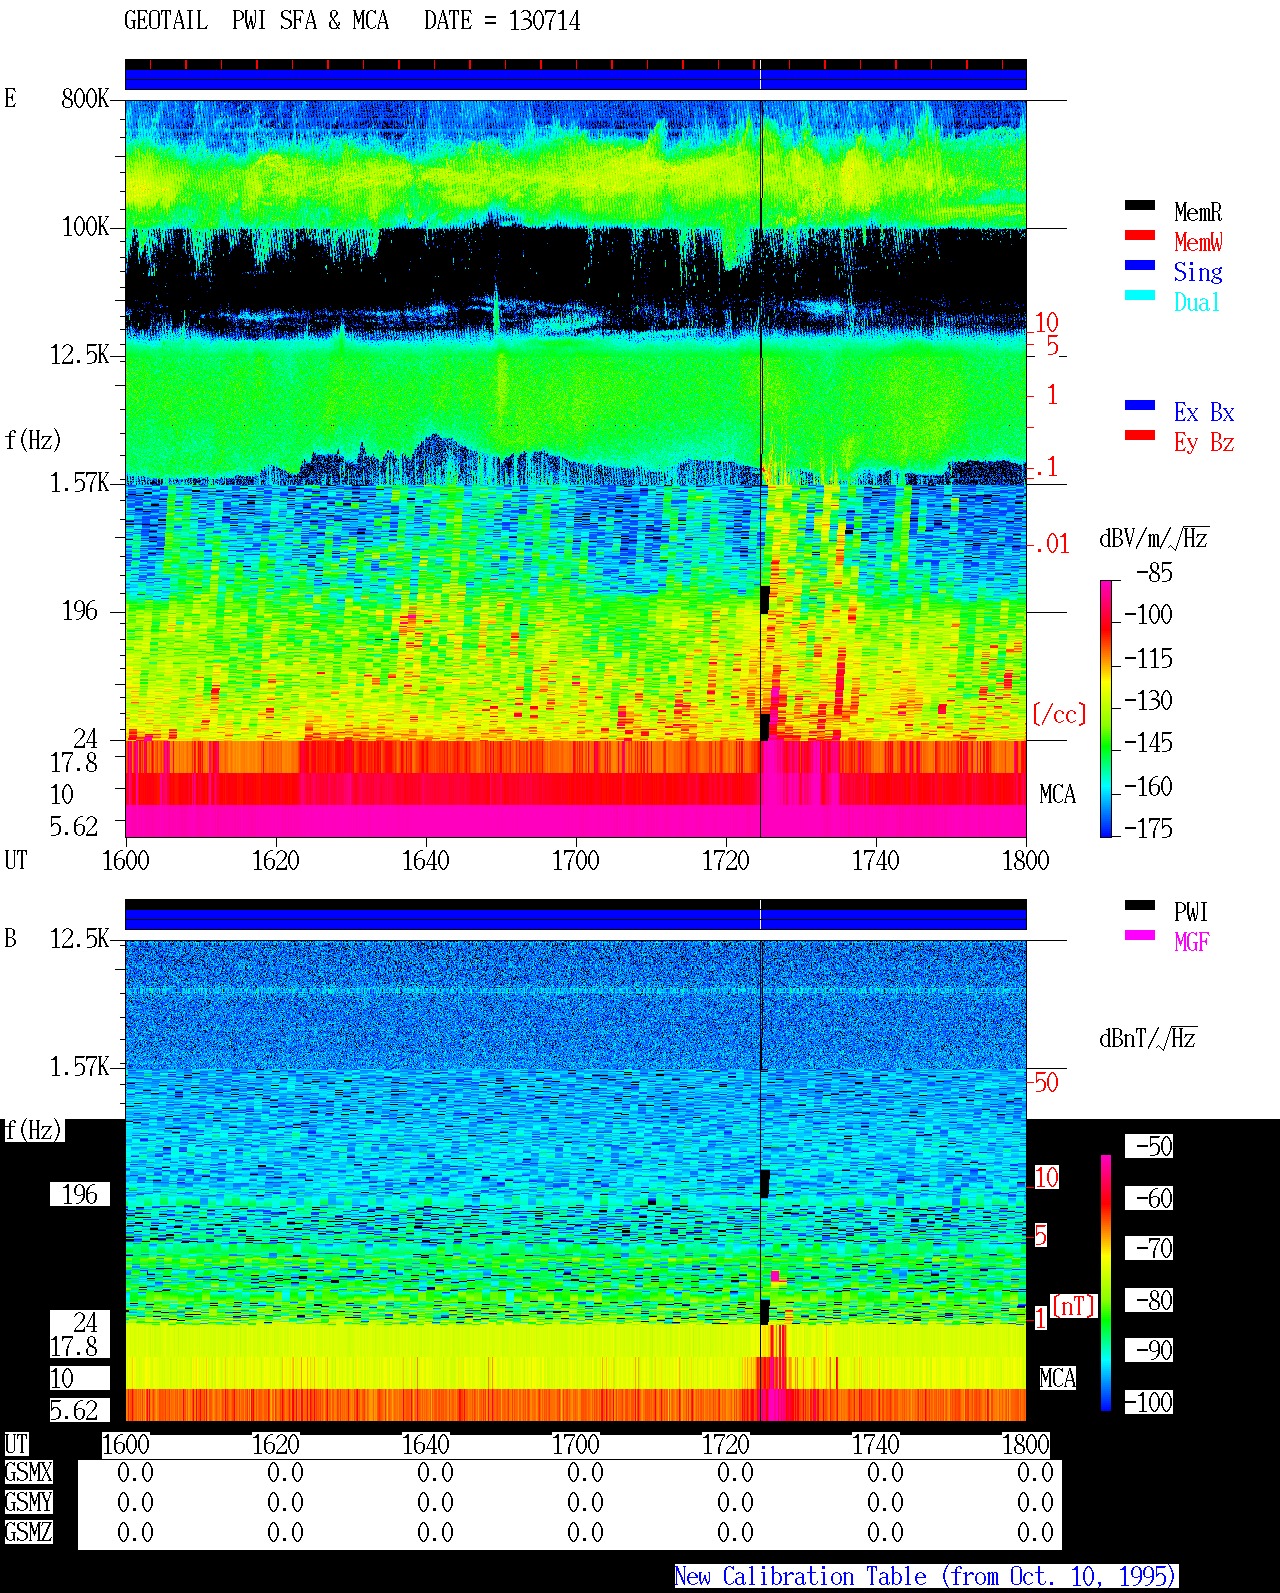
Task: Click the 800K frequency axis label
Action: [x=85, y=99]
